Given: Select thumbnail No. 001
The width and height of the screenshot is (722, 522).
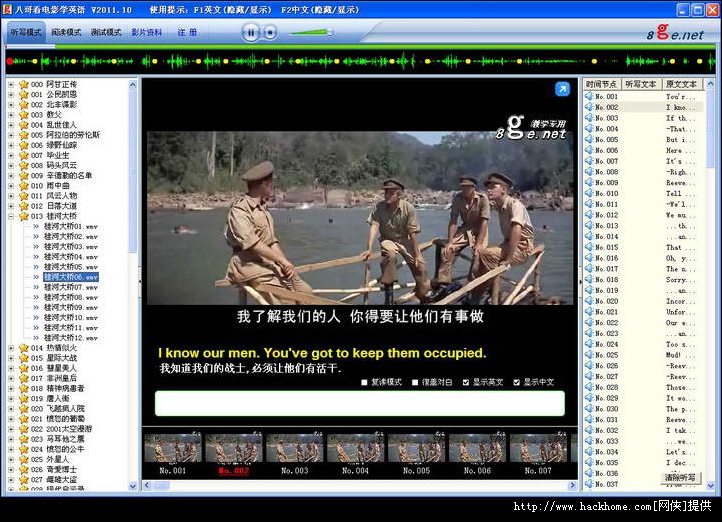Looking at the screenshot, I should [x=173, y=452].
